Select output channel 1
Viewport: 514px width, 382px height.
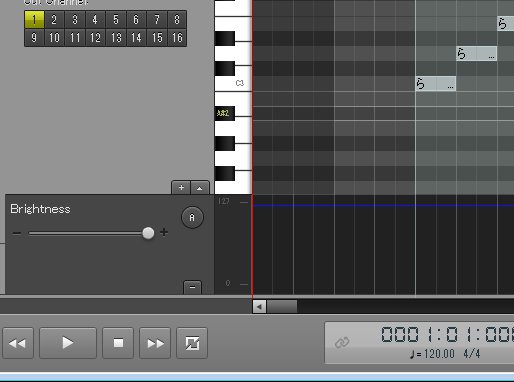tap(34, 20)
